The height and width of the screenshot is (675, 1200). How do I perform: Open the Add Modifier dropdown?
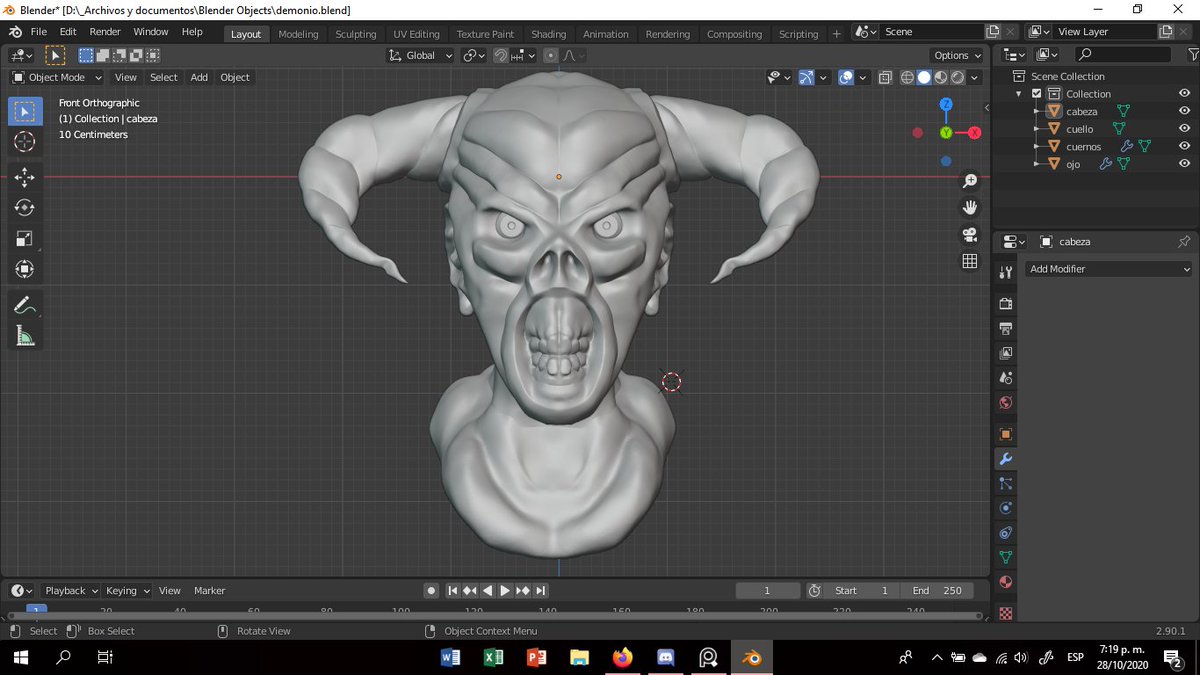(1109, 269)
